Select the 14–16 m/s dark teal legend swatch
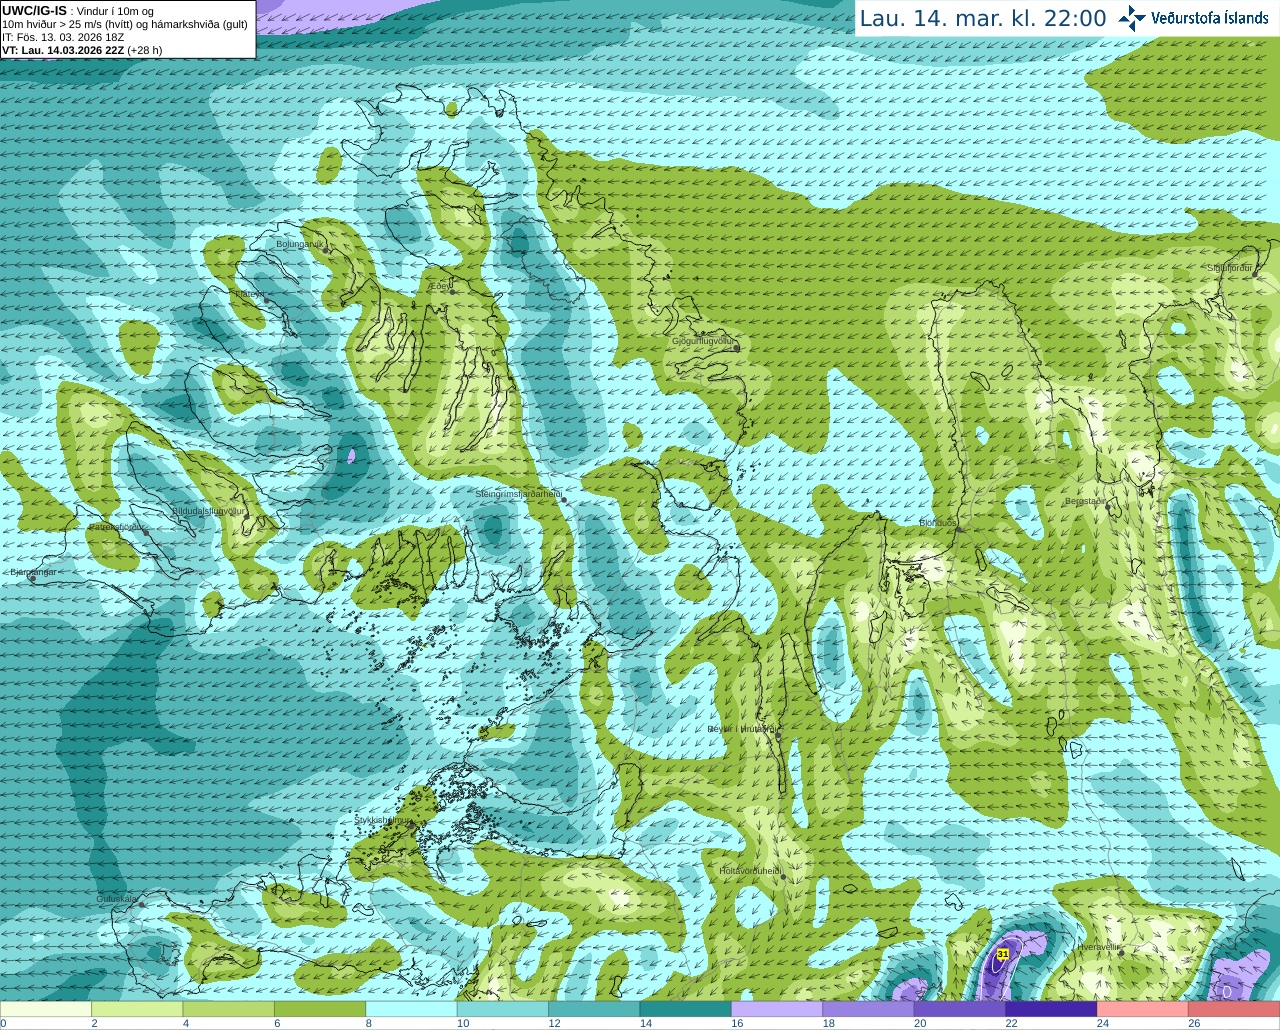The image size is (1280, 1030). 686,1009
